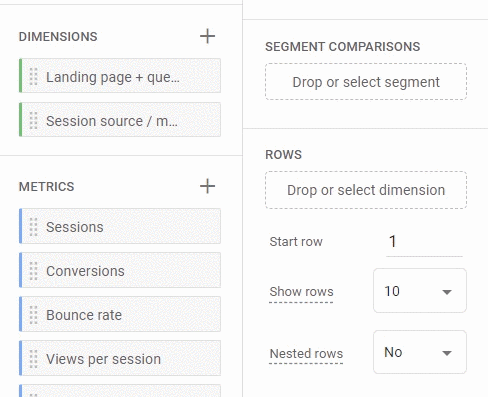Select the Session source / medium dimension chip
Image resolution: width=488 pixels, height=397 pixels.
tap(120, 120)
